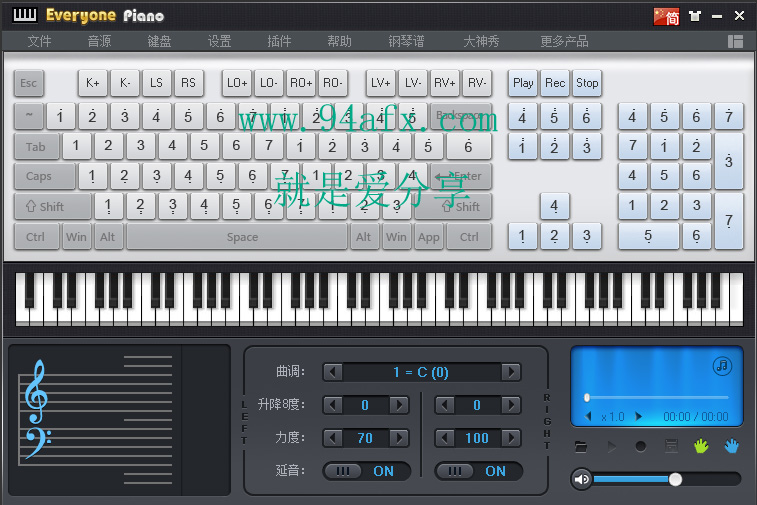Screen dimensions: 757x505
Task: Click the Space bar key
Action: click(x=237, y=237)
